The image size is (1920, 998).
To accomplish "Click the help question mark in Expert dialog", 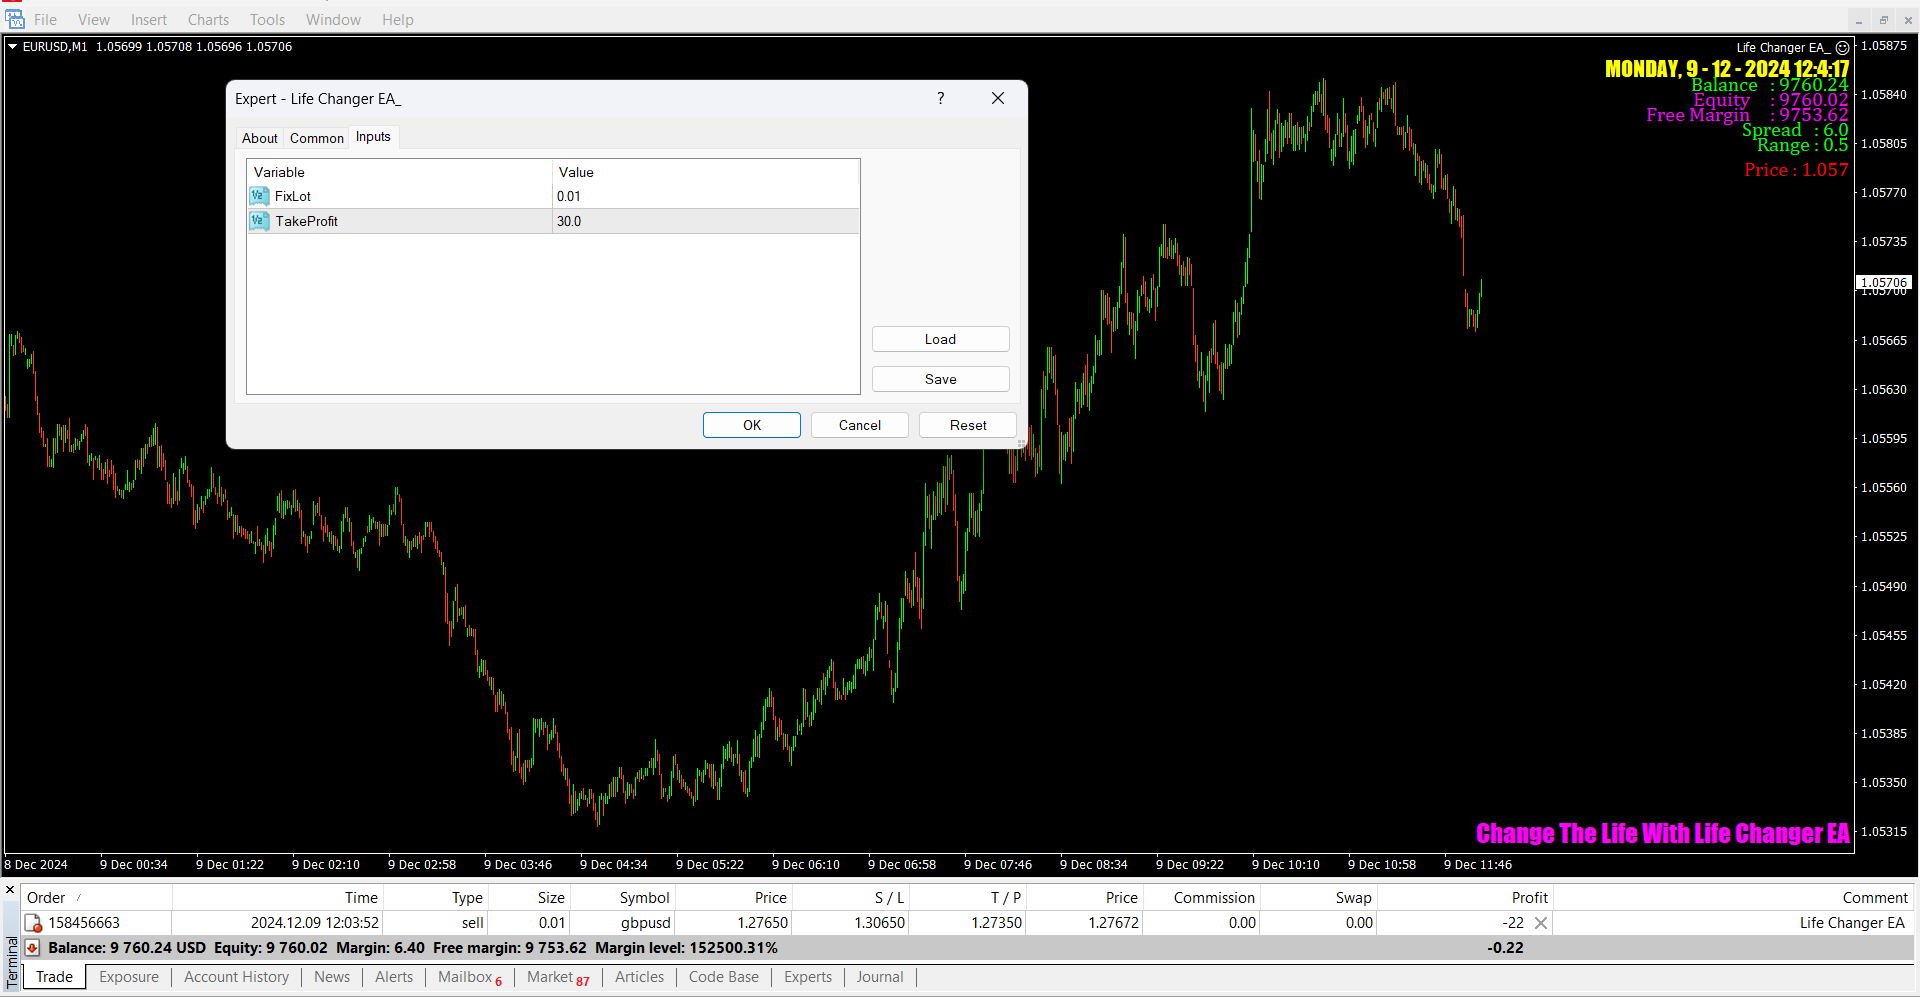I will click(x=940, y=98).
